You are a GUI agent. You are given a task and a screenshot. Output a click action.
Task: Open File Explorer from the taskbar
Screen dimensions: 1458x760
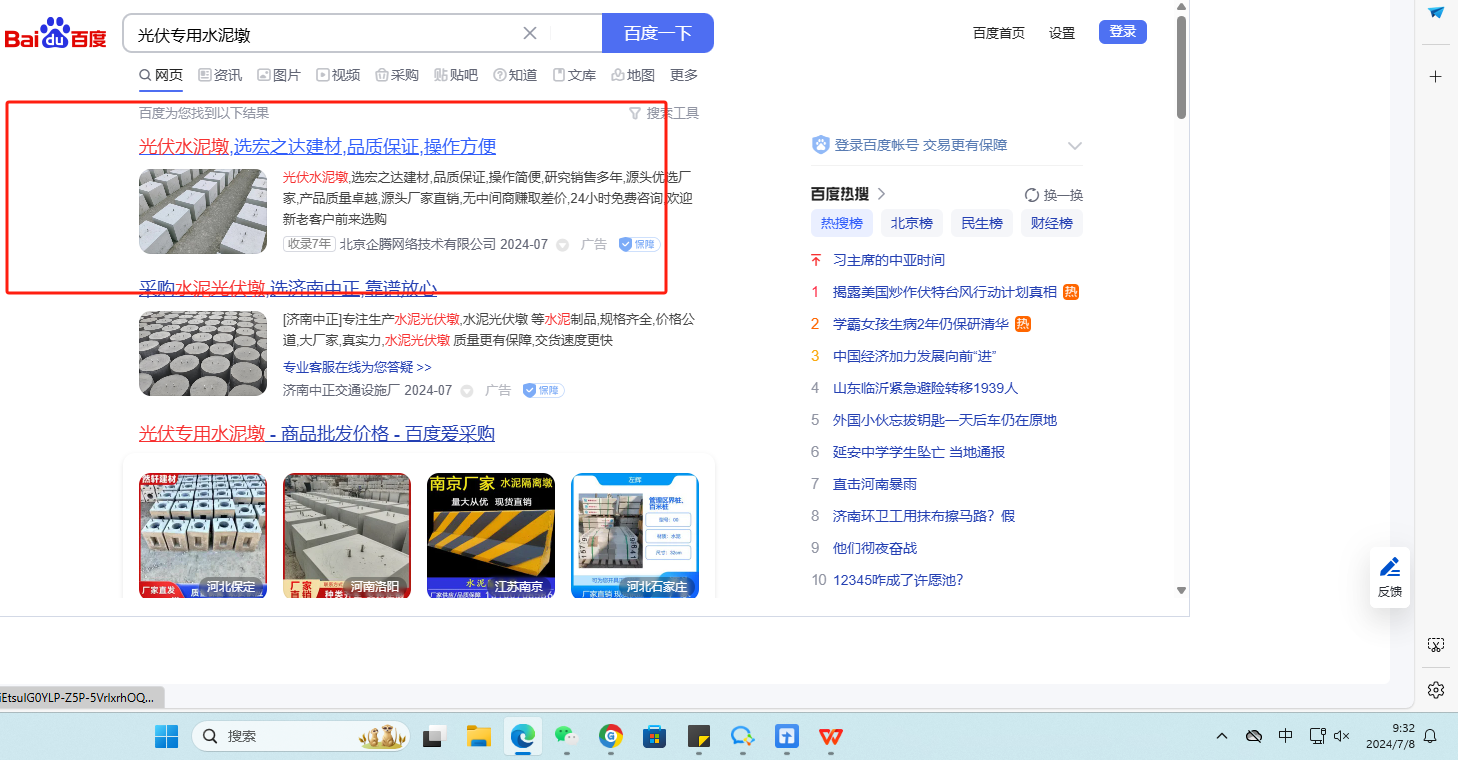tap(479, 737)
